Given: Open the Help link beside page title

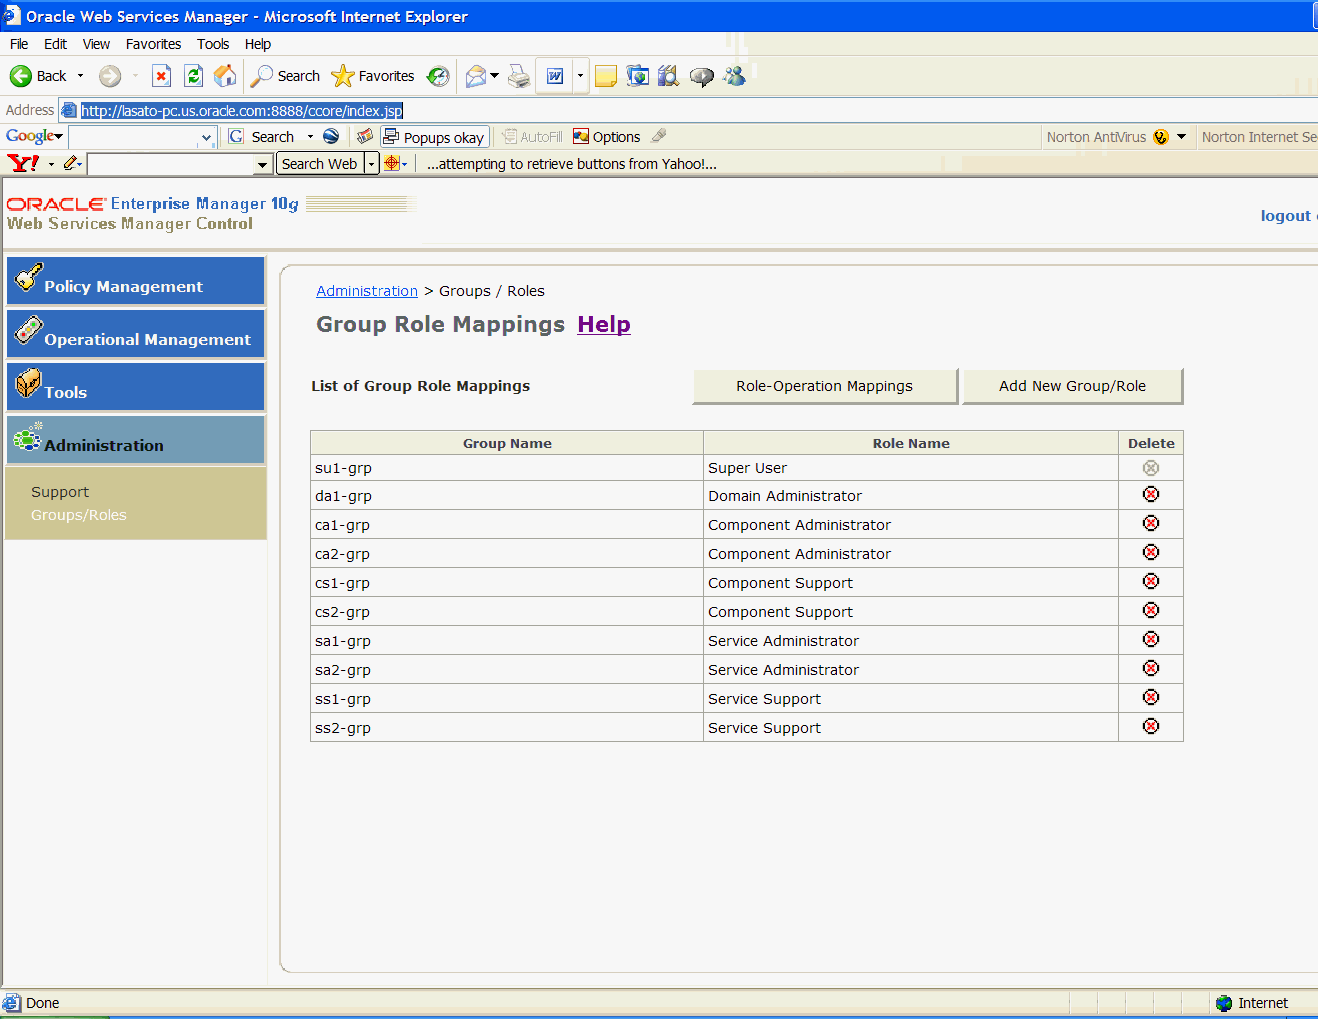Looking at the screenshot, I should [x=604, y=324].
